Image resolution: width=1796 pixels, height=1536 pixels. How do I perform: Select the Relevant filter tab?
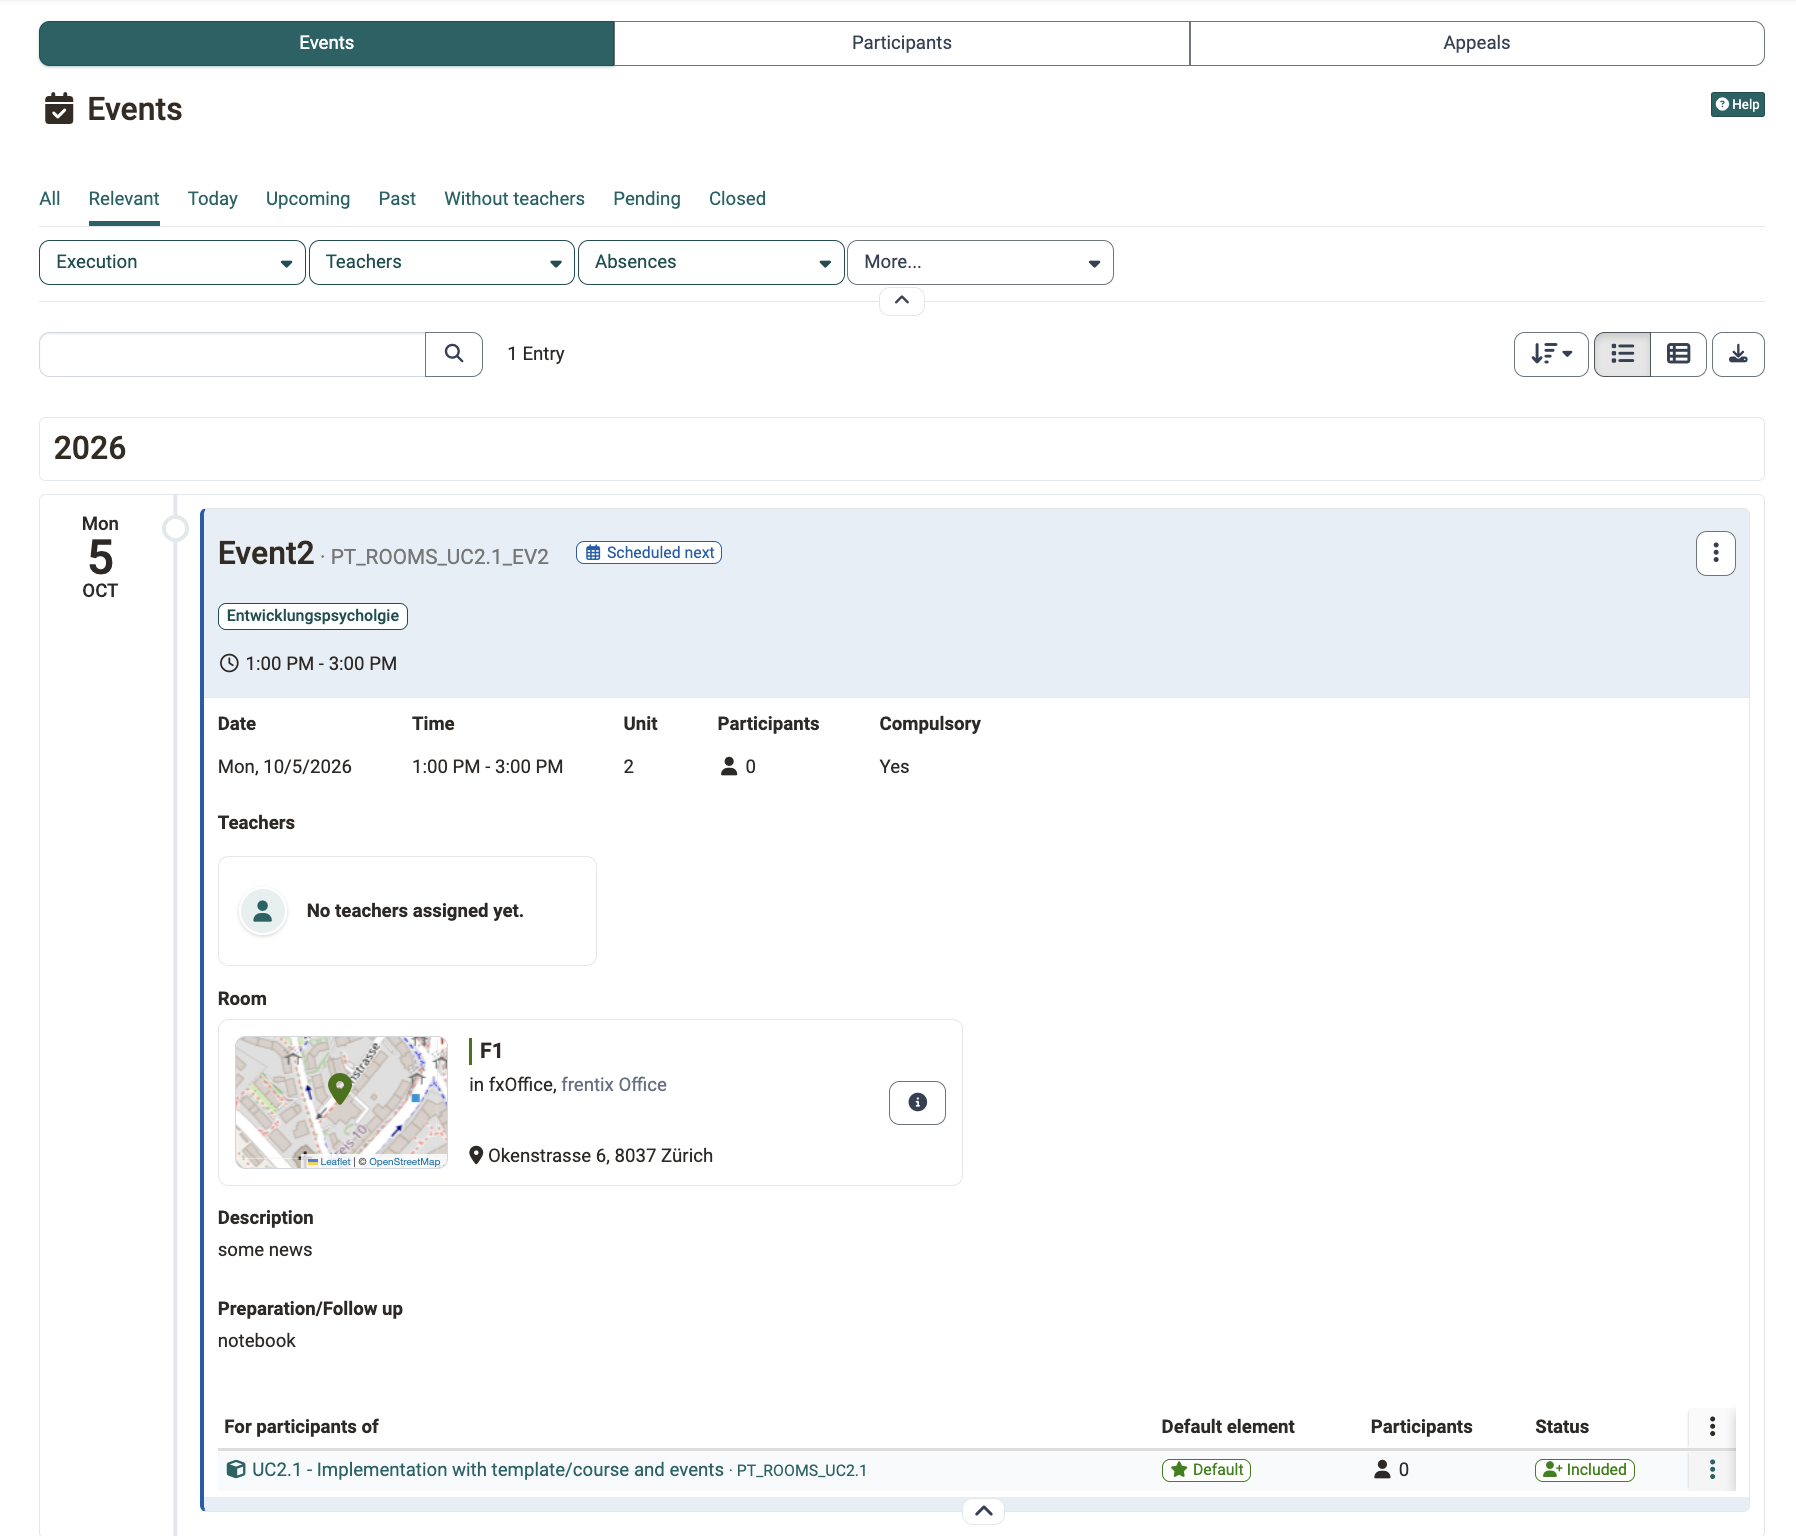[124, 199]
